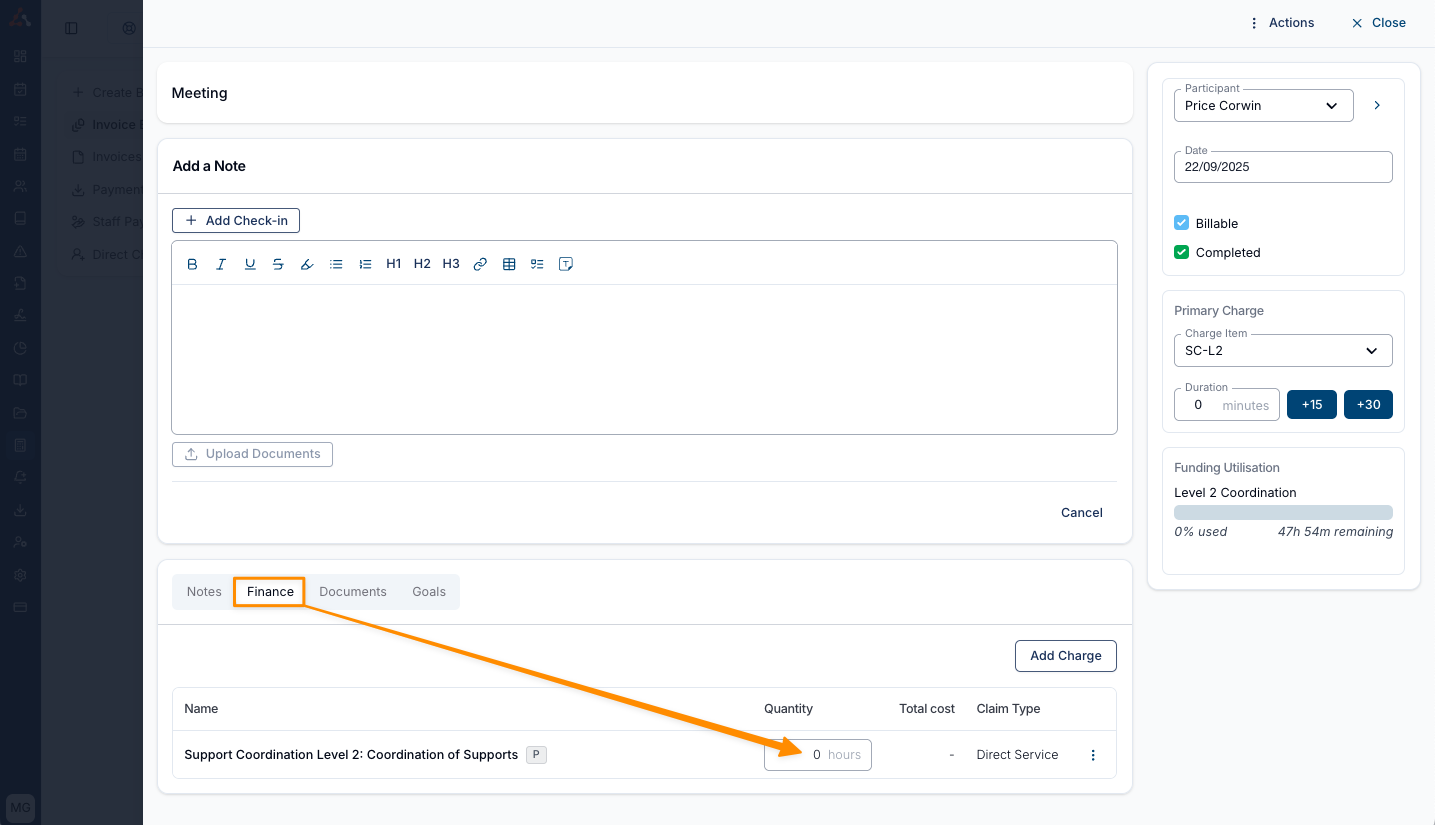This screenshot has height=825, width=1435.
Task: Uncheck the Completed checkbox
Action: pos(1181,252)
